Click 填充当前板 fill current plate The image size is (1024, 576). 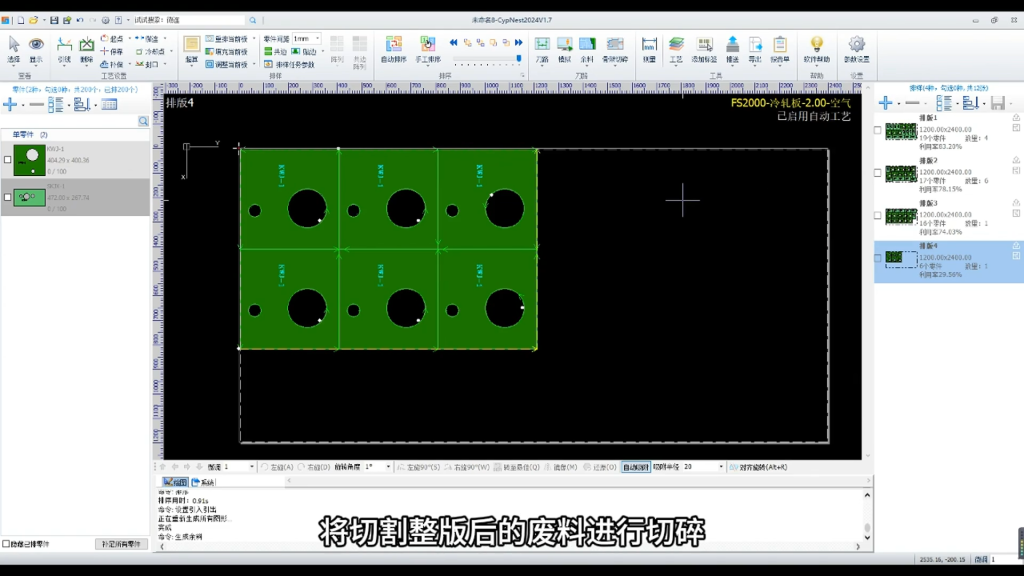coord(227,52)
